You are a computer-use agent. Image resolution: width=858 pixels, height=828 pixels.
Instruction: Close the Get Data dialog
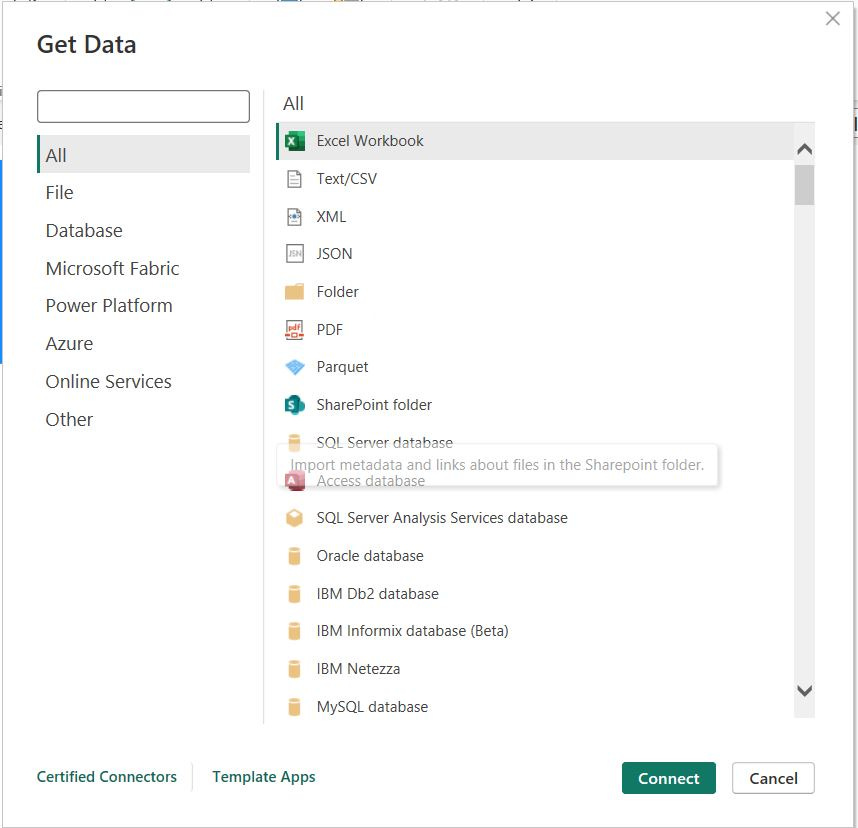tap(832, 19)
